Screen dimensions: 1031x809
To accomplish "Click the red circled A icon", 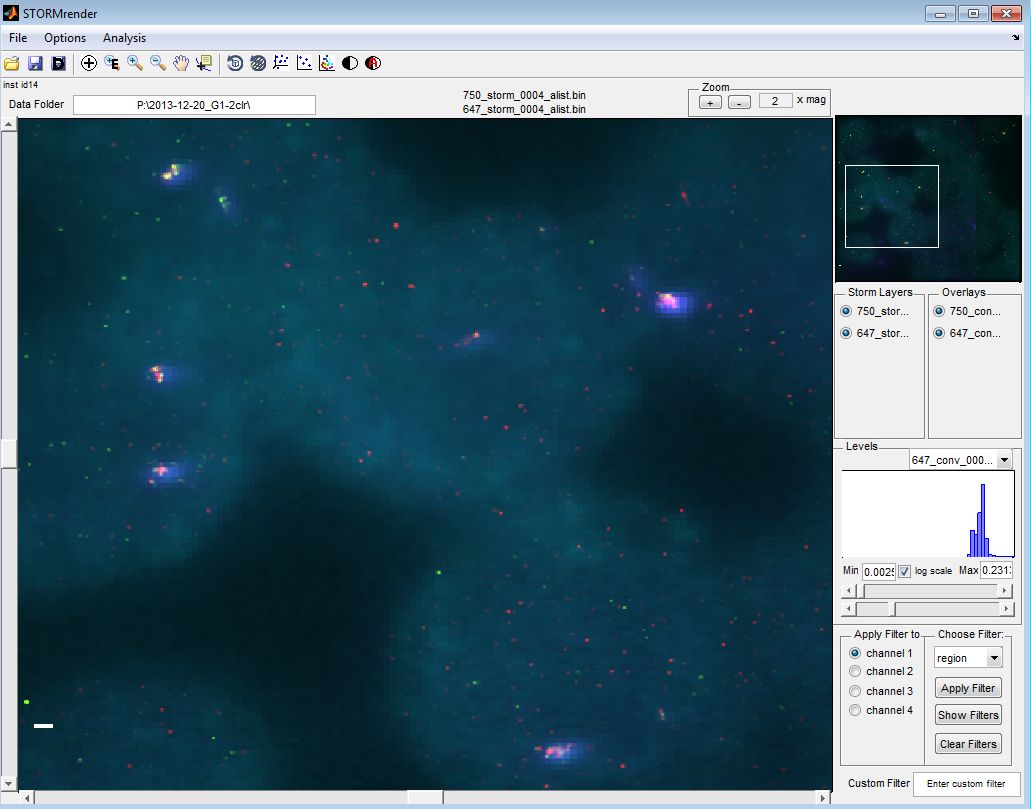I will tap(373, 63).
